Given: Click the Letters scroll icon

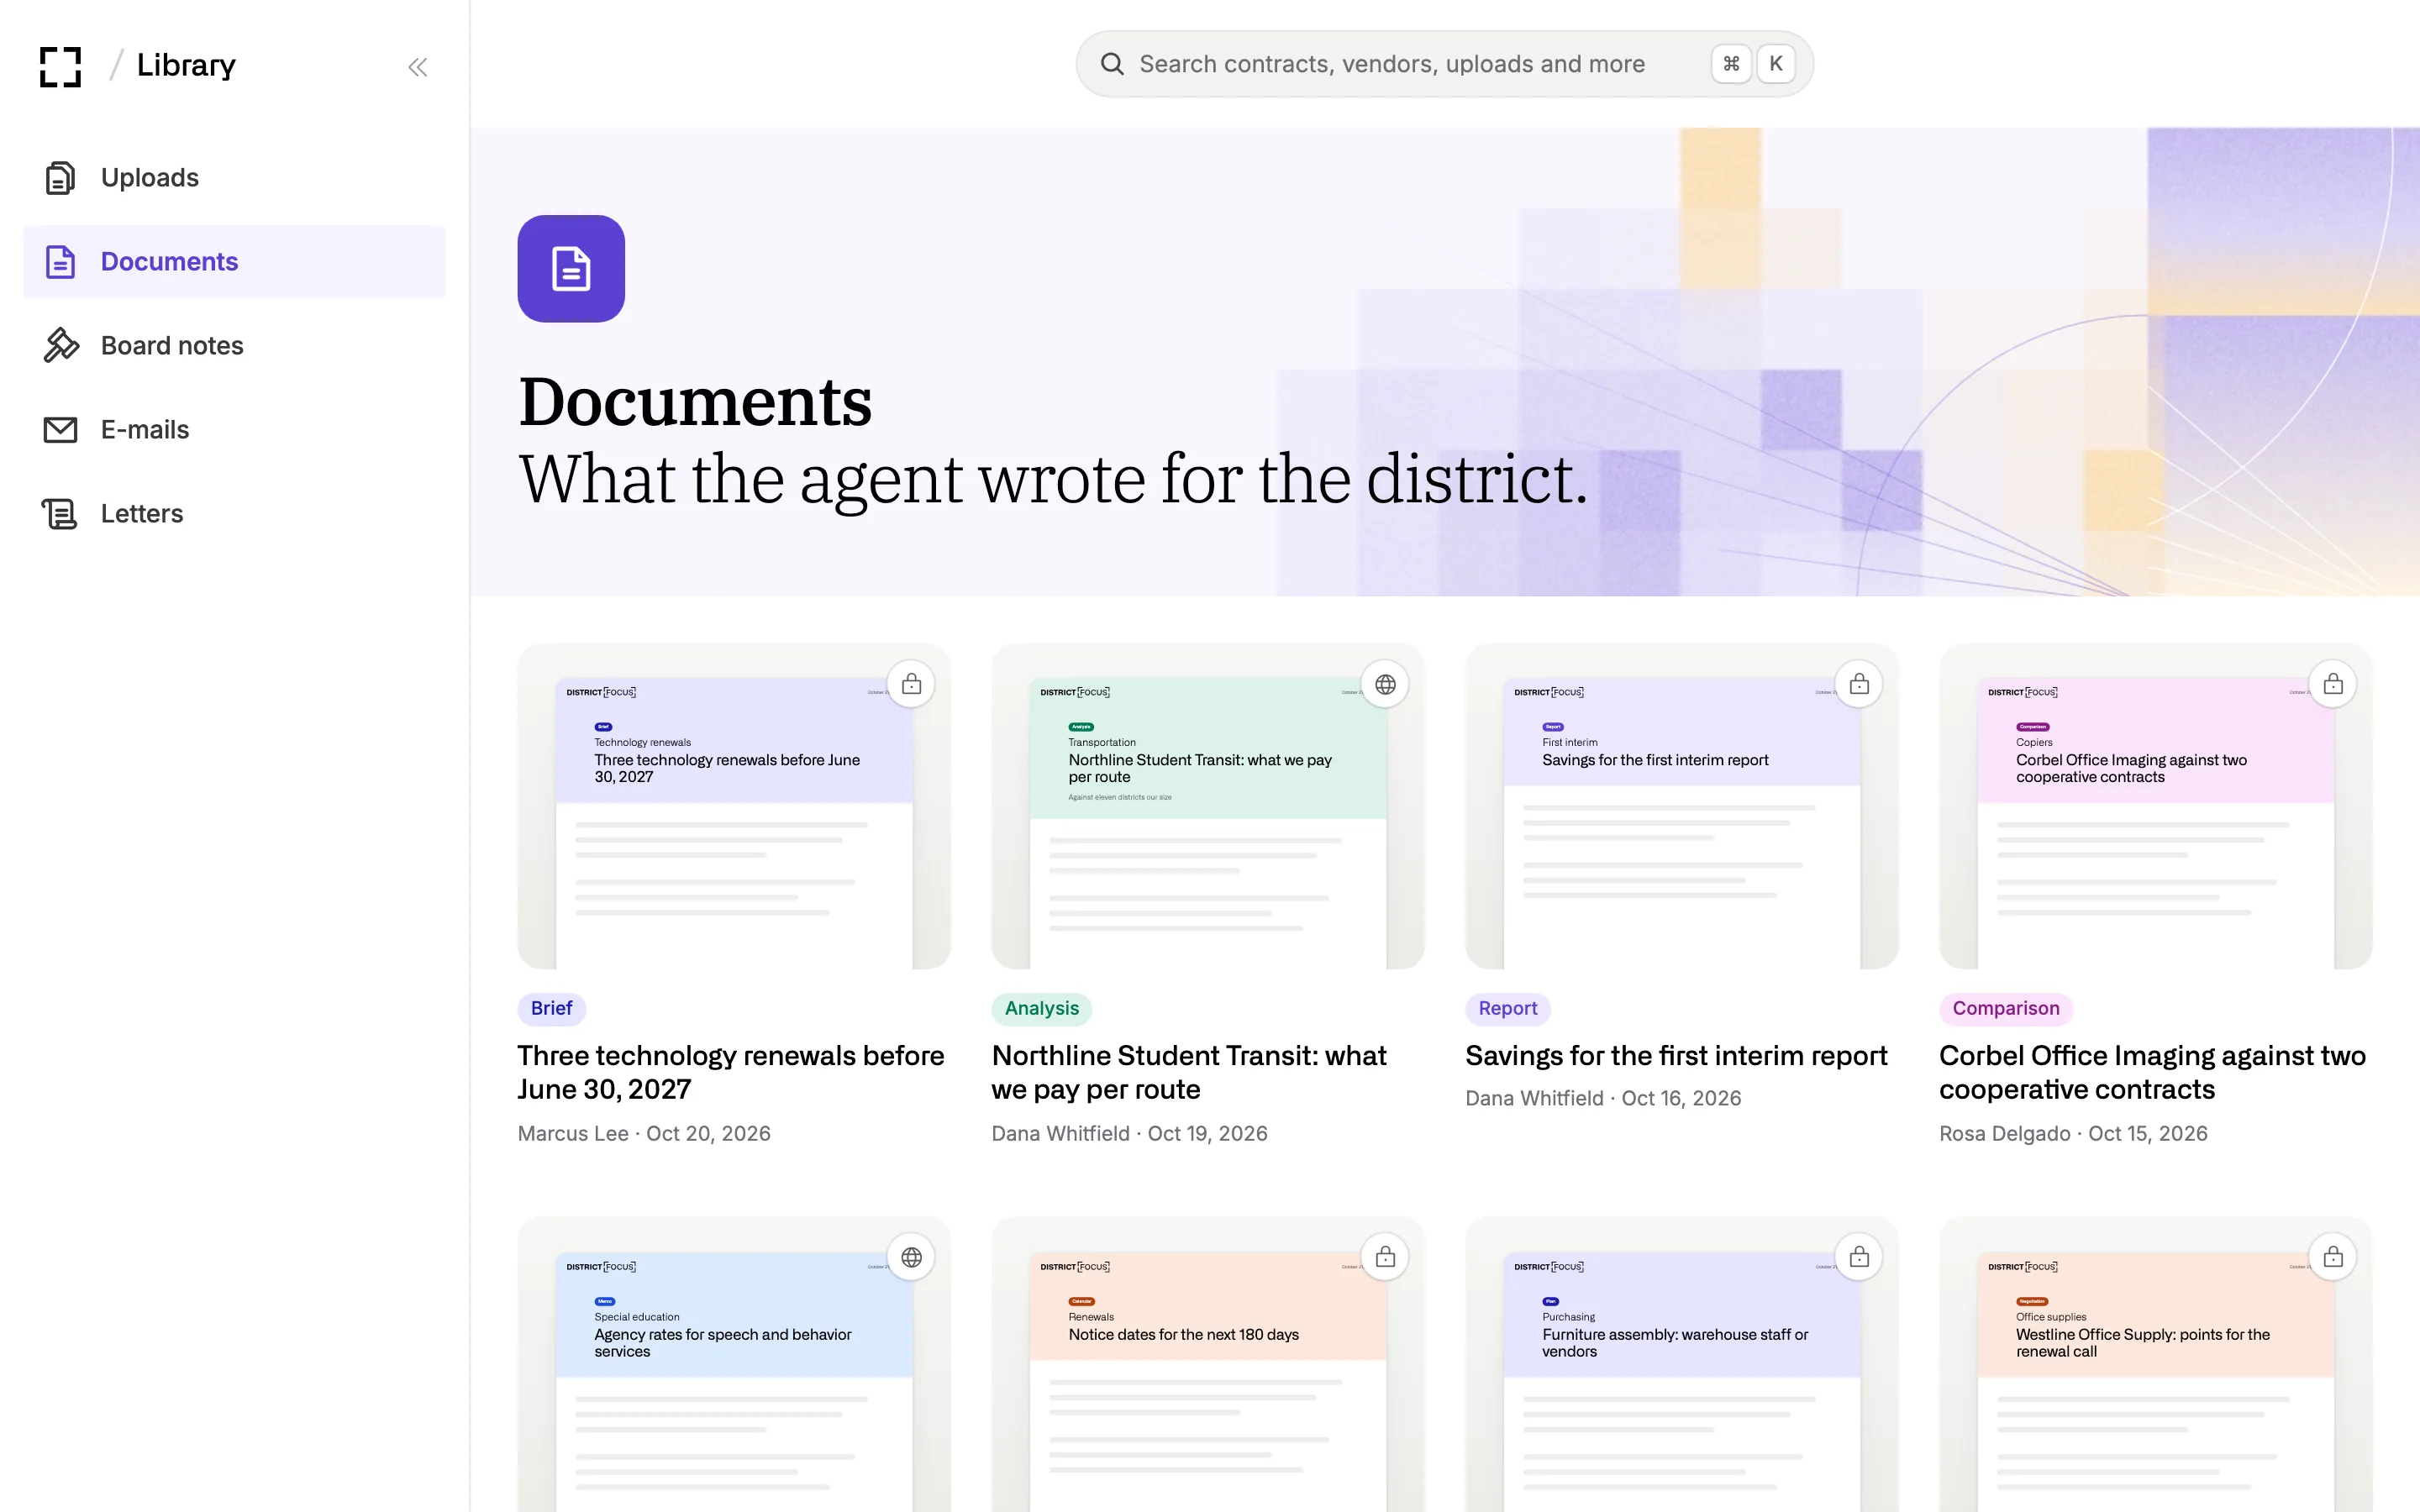Looking at the screenshot, I should point(60,514).
